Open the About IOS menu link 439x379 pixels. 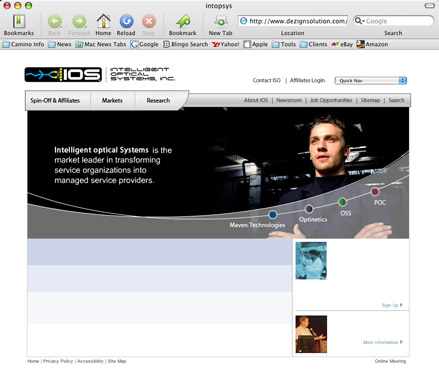256,100
